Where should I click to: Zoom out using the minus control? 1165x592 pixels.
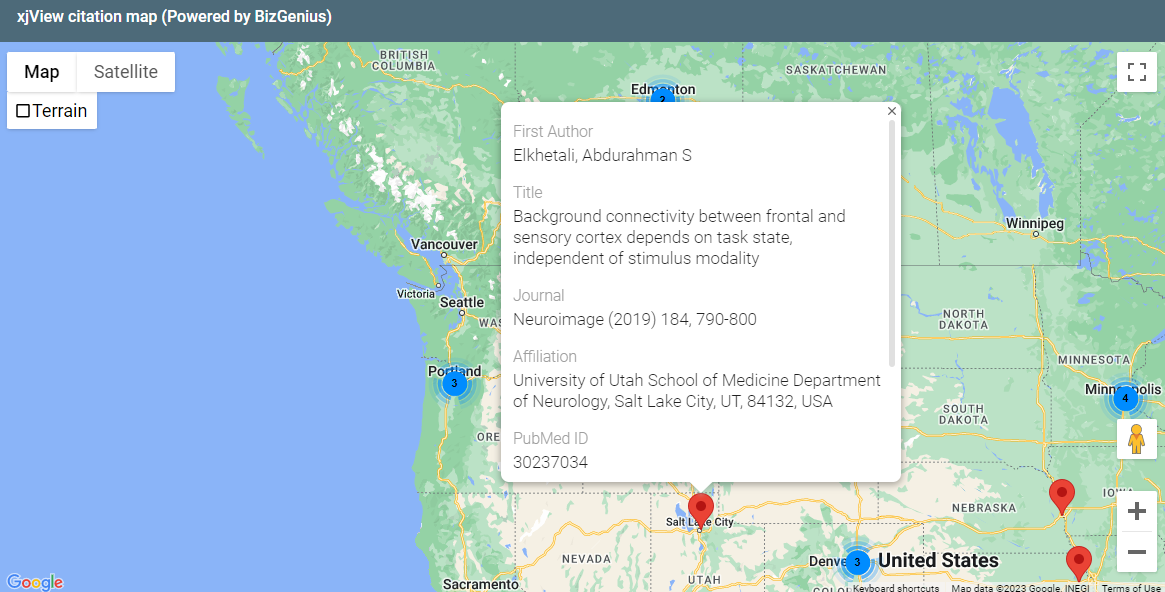(1136, 551)
